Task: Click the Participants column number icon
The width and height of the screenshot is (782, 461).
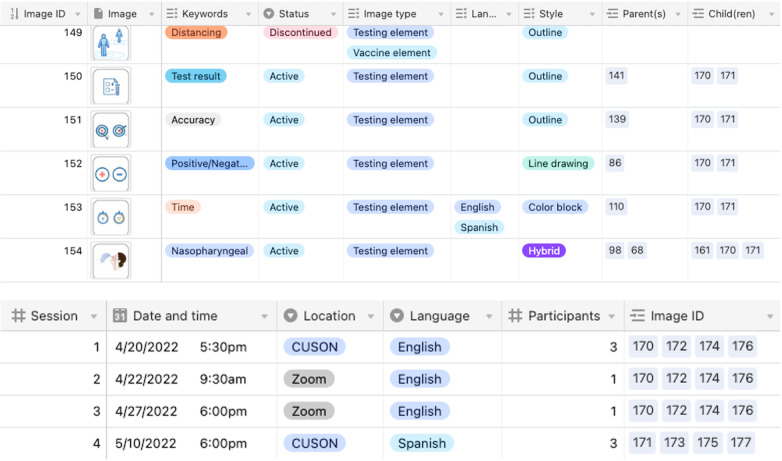Action: coord(516,316)
